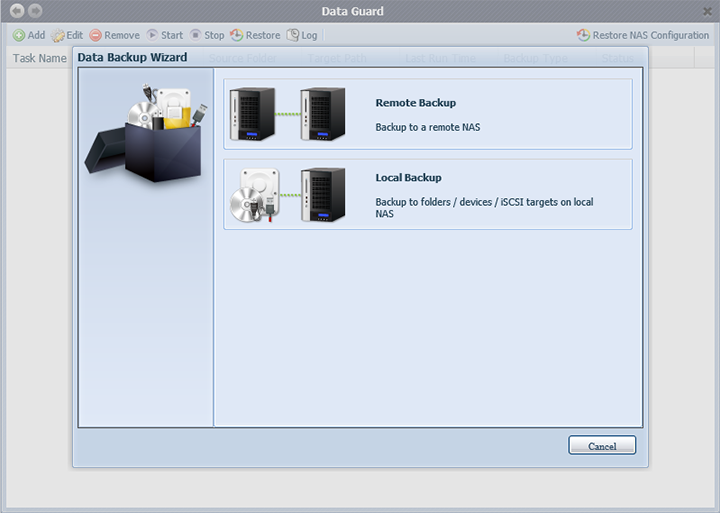Select the Remote Backup option
Image resolution: width=720 pixels, height=513 pixels.
tap(427, 114)
